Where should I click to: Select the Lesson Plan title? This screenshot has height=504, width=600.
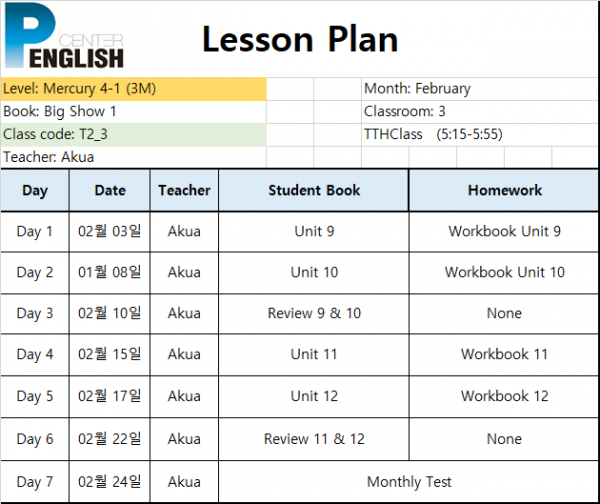point(300,39)
